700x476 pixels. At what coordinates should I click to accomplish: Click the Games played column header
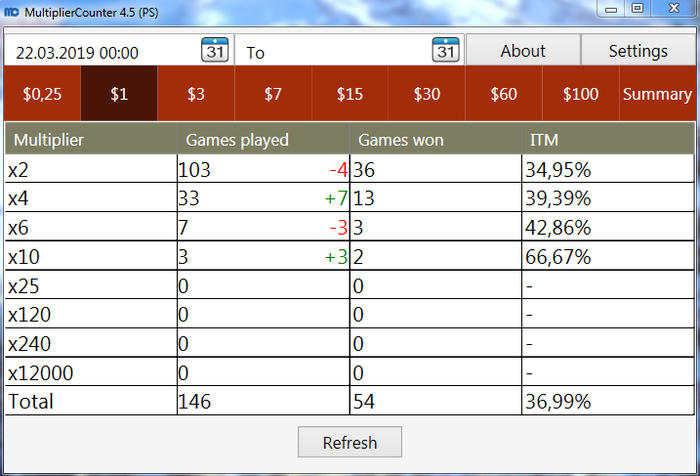(263, 139)
